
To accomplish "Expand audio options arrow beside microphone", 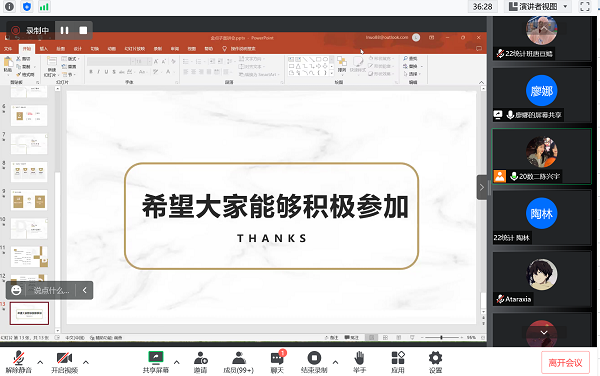I will coord(40,362).
